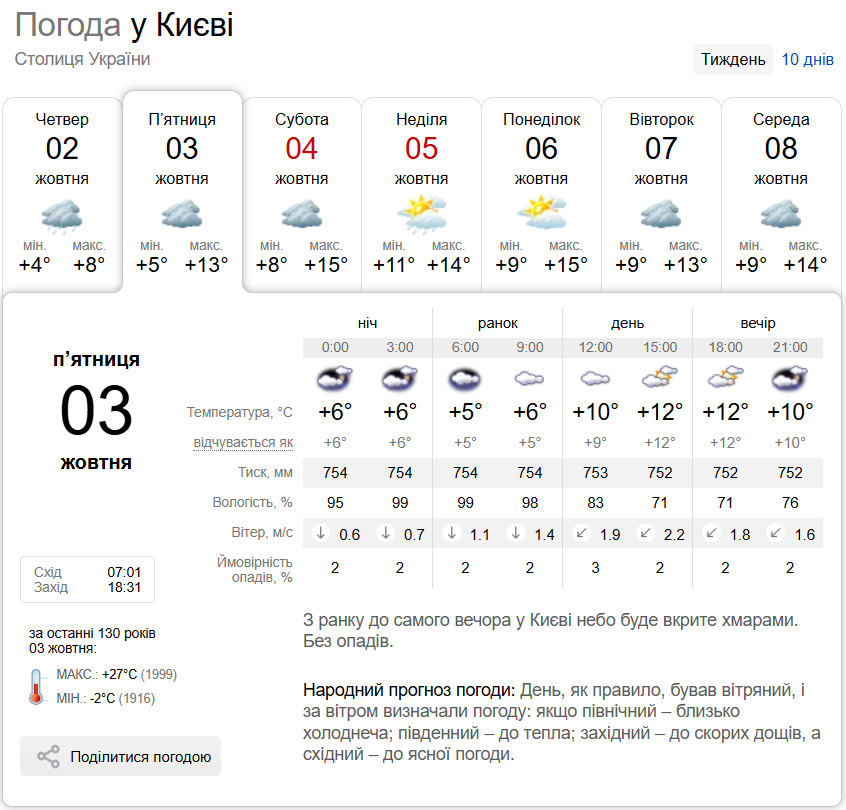846x810 pixels.
Task: Click the sun-cloud icon at 15:00
Action: pos(661,379)
